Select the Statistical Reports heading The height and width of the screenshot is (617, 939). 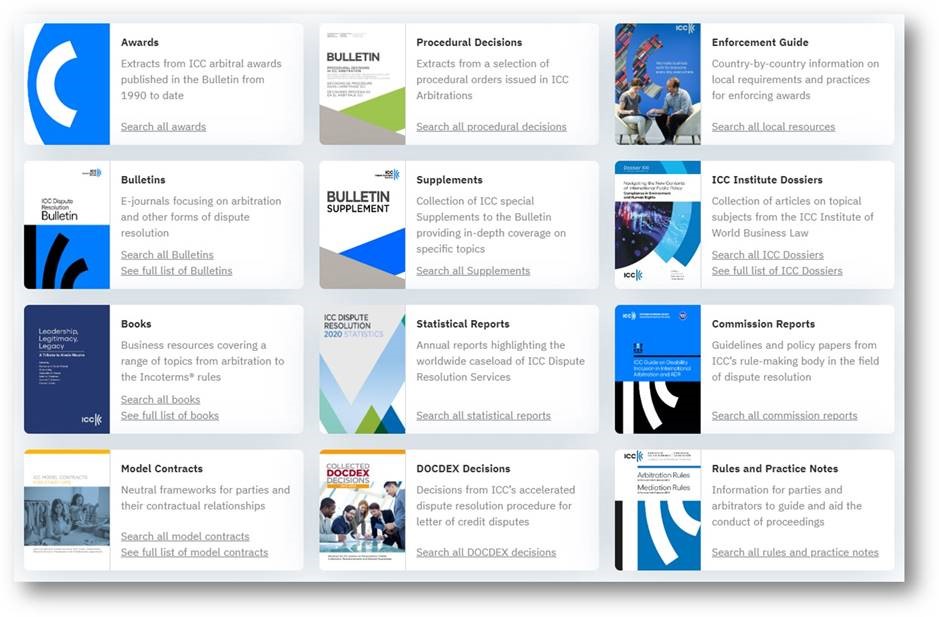click(x=463, y=324)
